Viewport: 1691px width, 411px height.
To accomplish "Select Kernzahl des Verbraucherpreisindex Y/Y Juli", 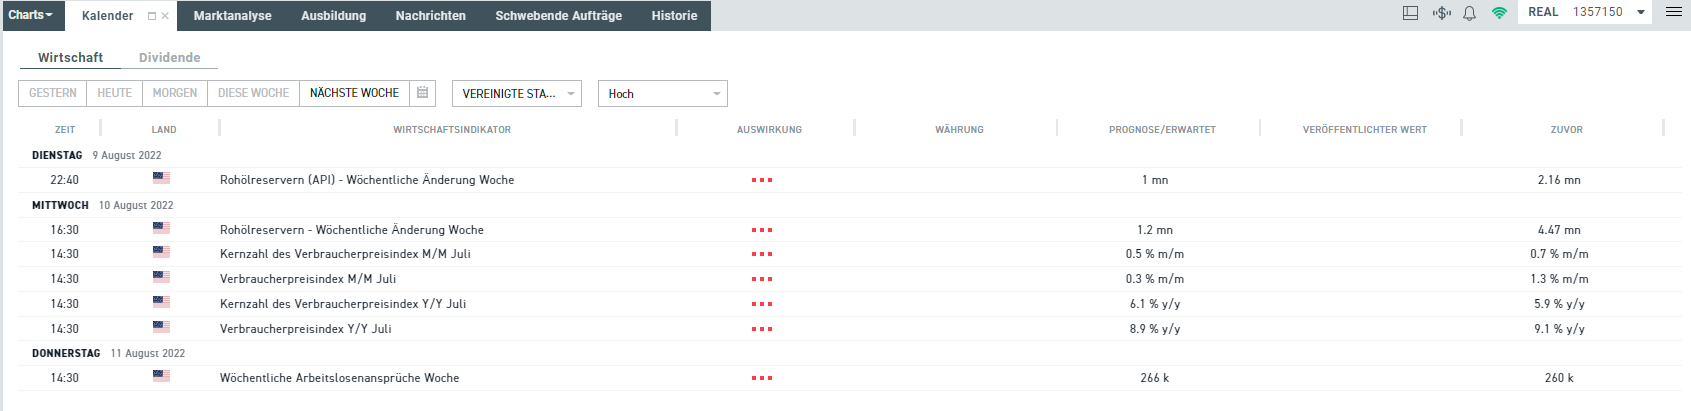I will point(343,304).
